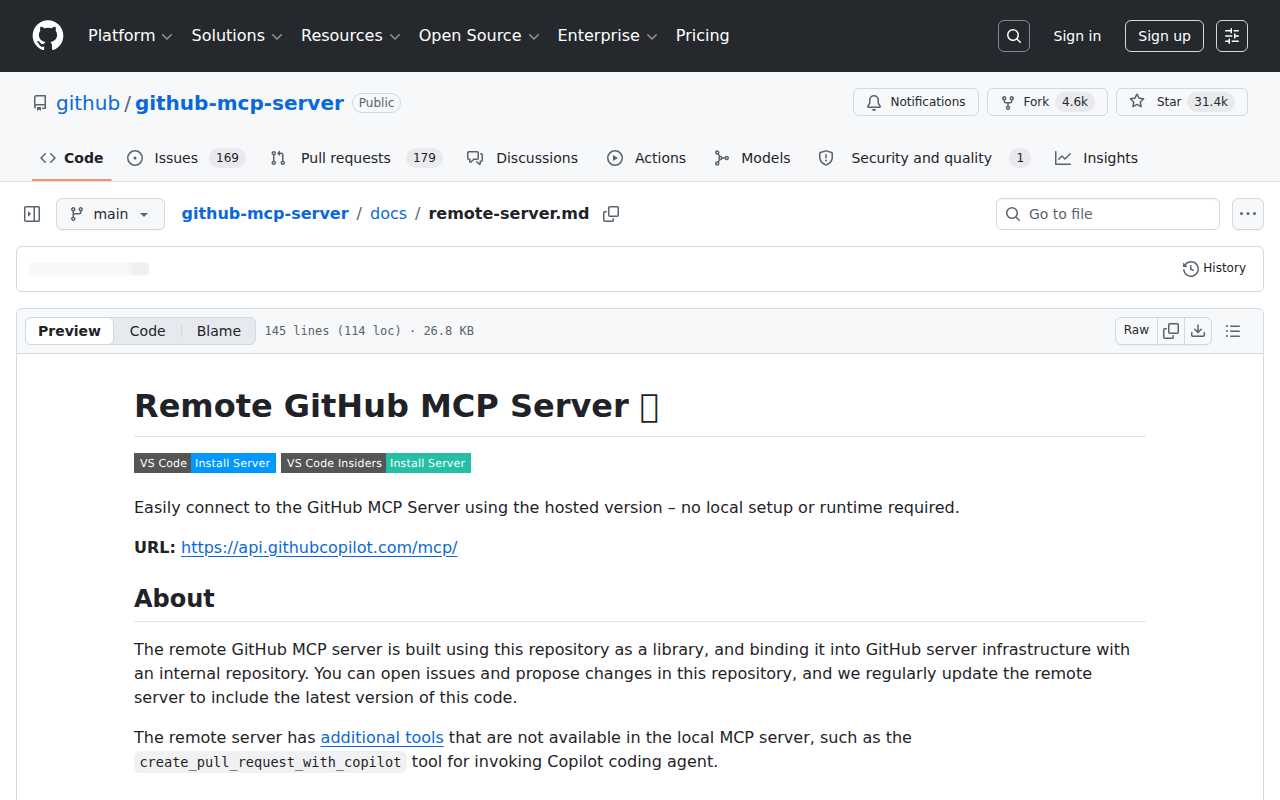Fork the repository
This screenshot has height=800, width=1280.
[1047, 102]
